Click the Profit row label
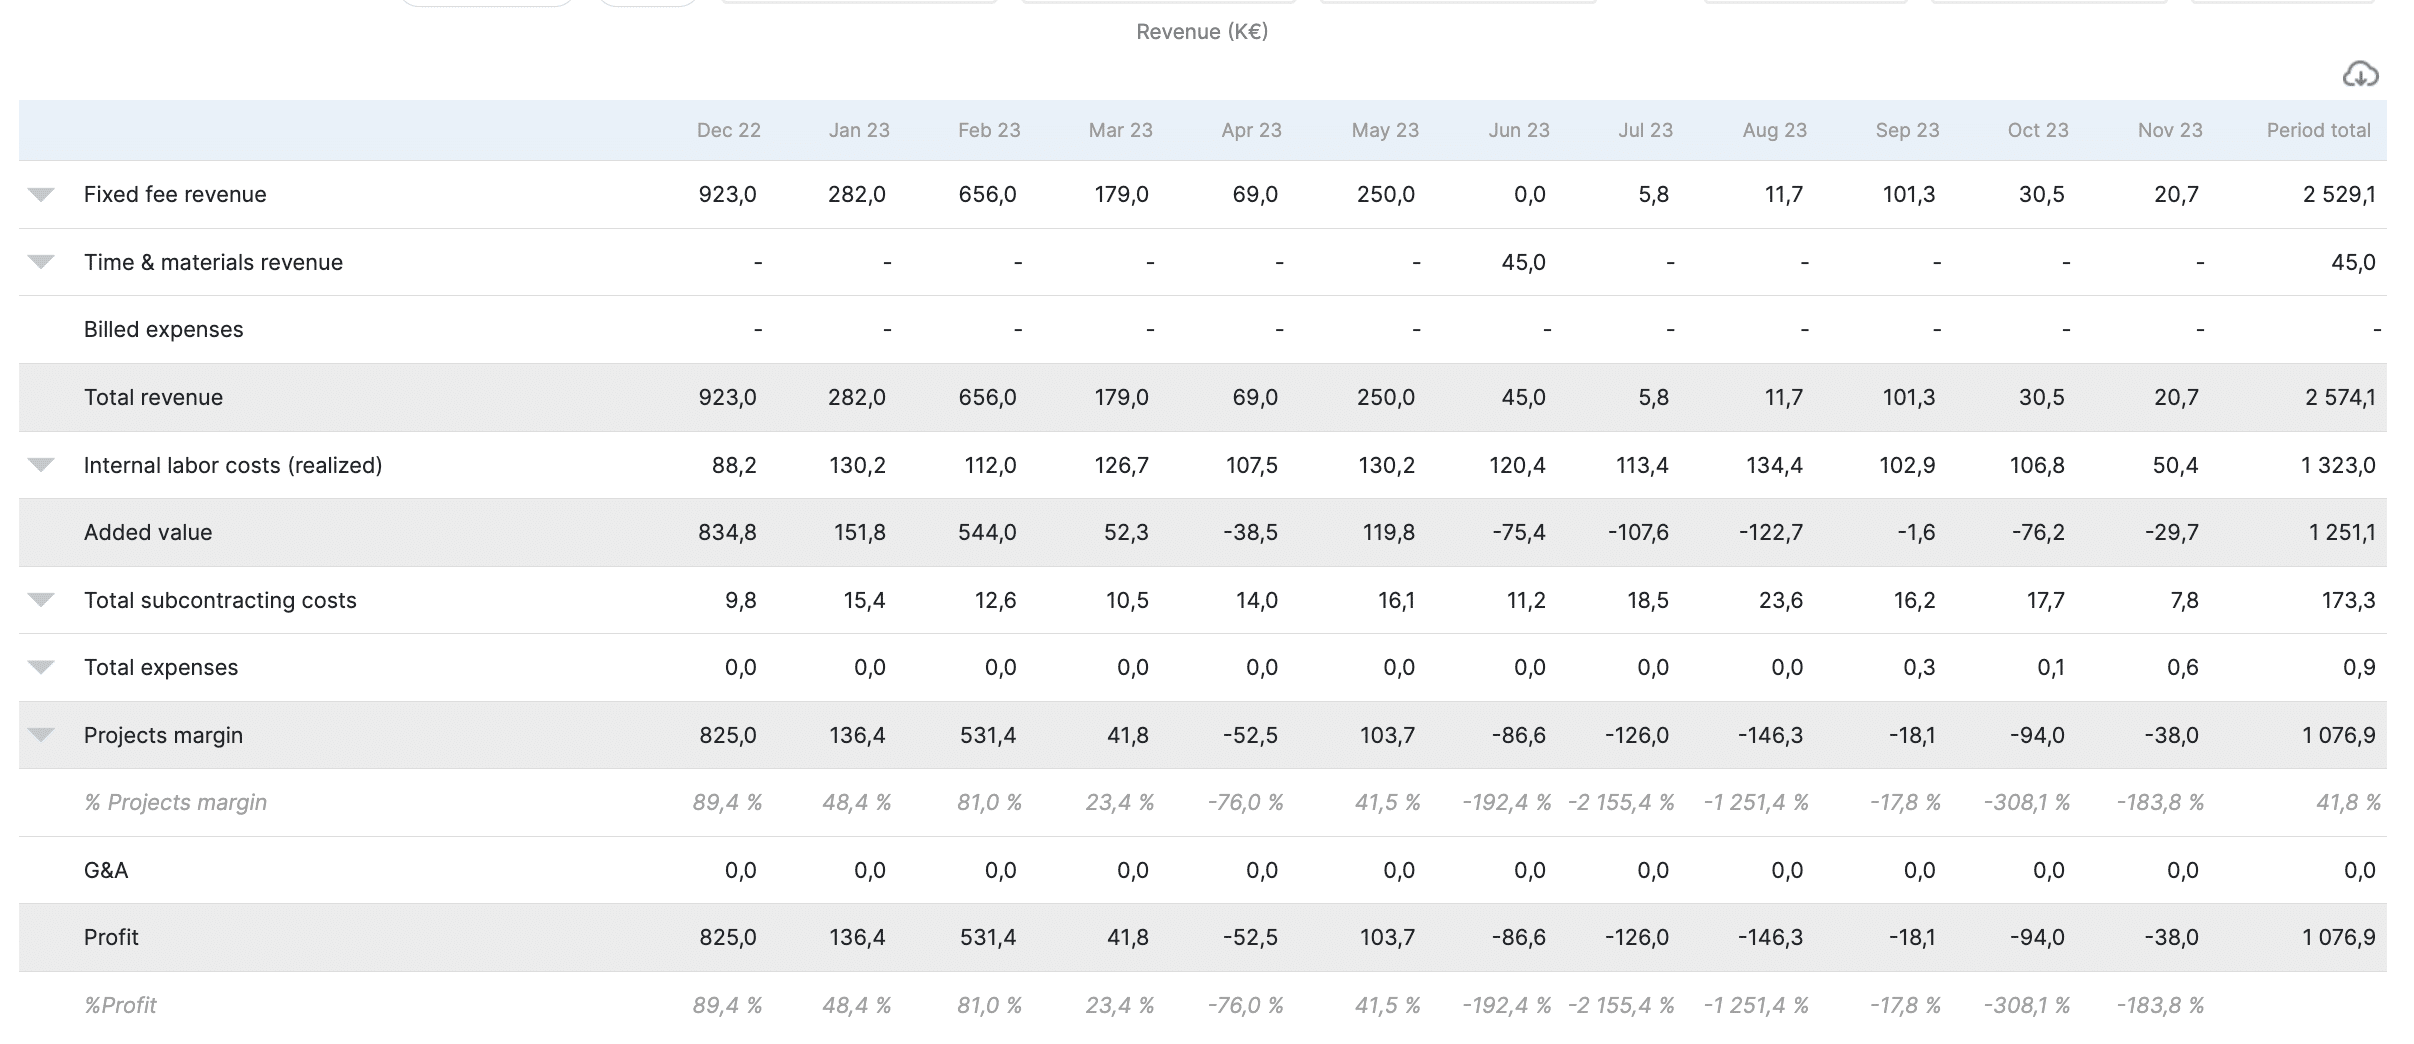2414x1044 pixels. pyautogui.click(x=111, y=937)
